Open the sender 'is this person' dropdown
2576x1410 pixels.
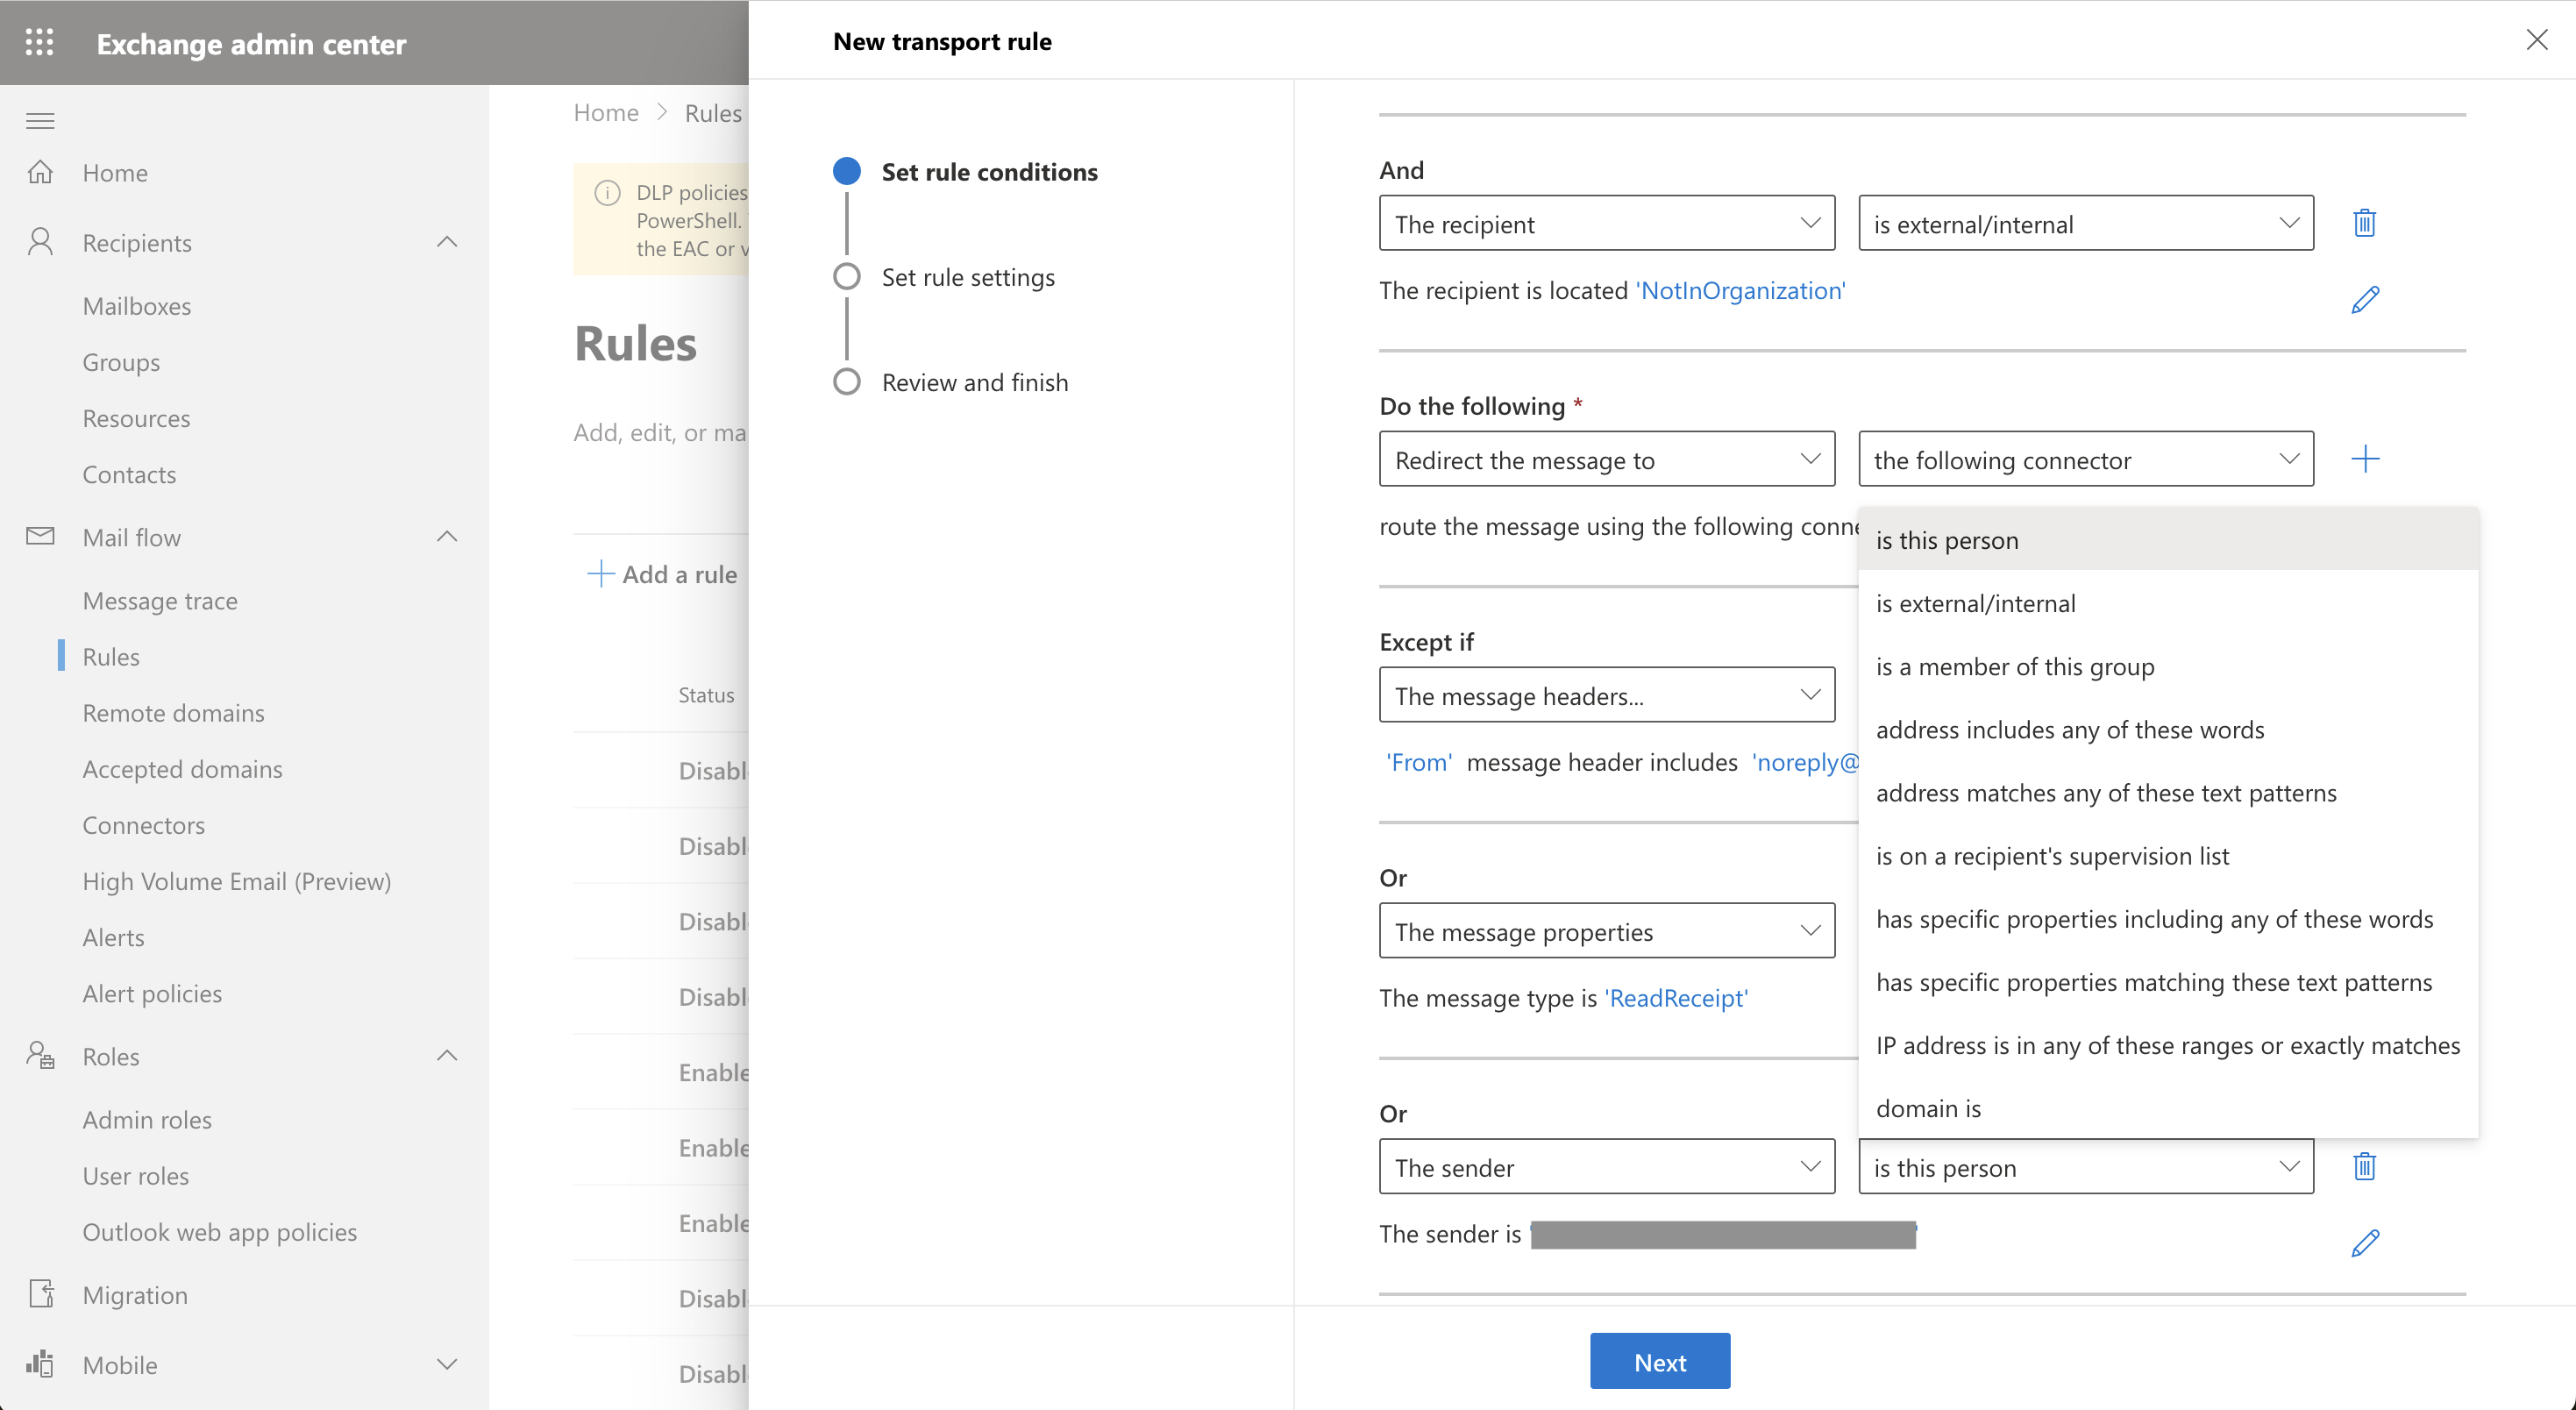click(x=2086, y=1166)
